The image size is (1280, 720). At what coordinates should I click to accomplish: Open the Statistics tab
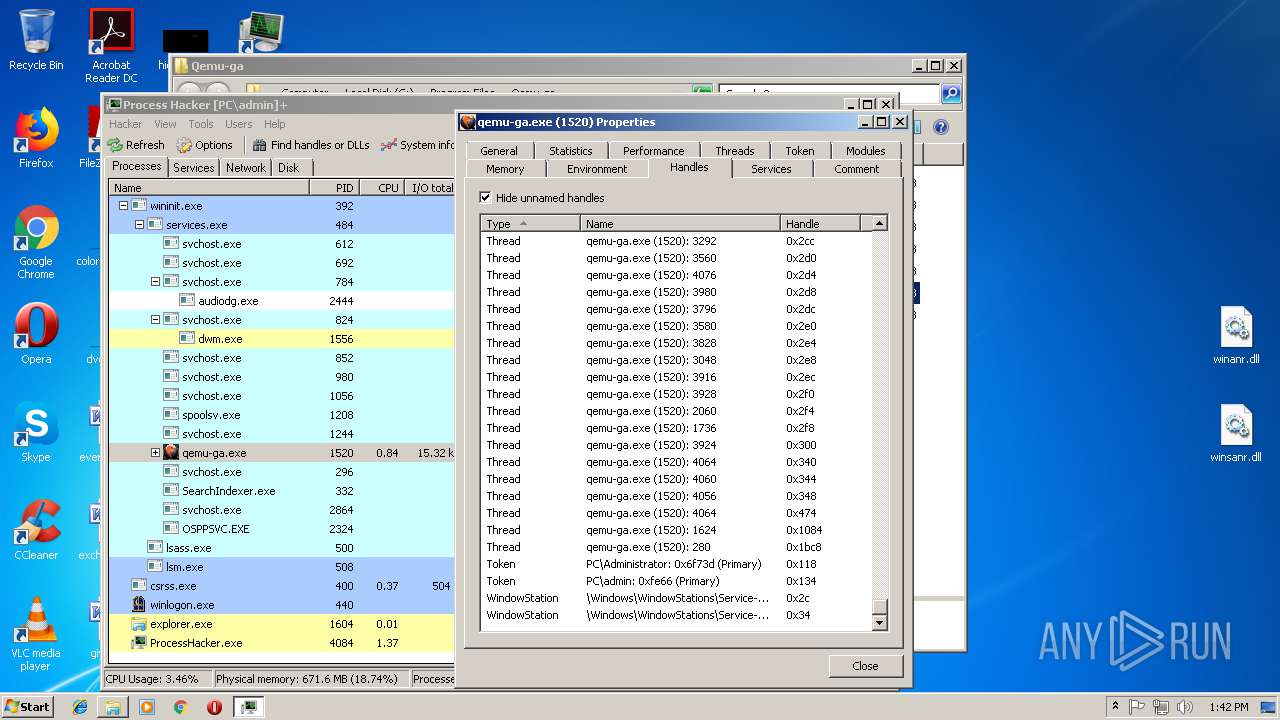point(570,151)
